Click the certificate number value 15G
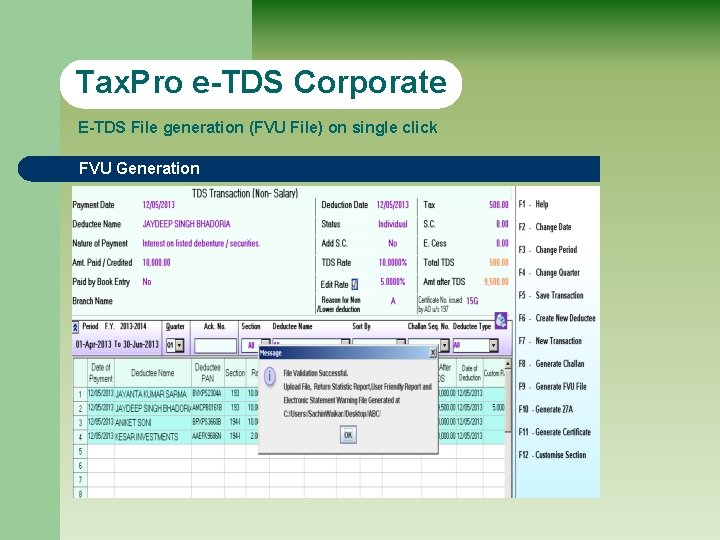 pos(472,301)
